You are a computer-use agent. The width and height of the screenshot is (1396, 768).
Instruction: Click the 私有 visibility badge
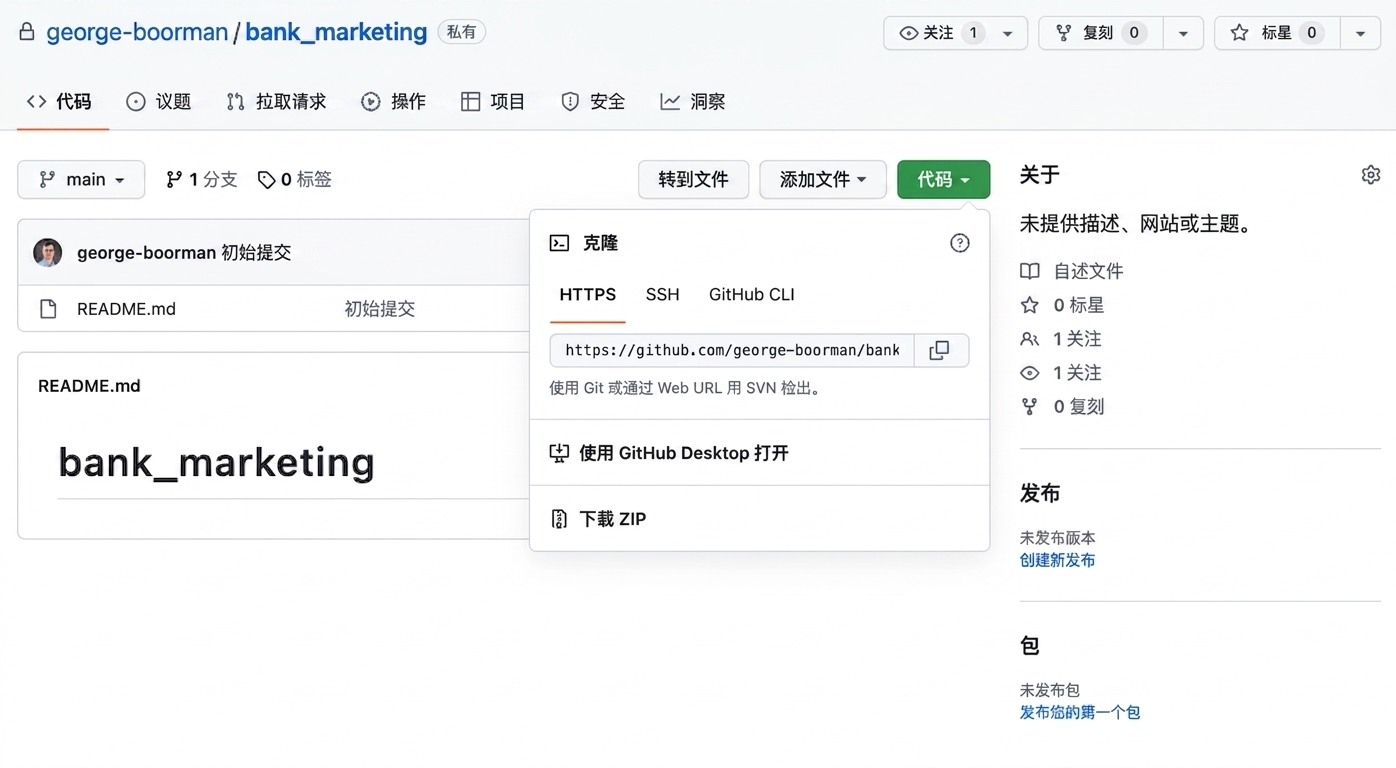462,32
